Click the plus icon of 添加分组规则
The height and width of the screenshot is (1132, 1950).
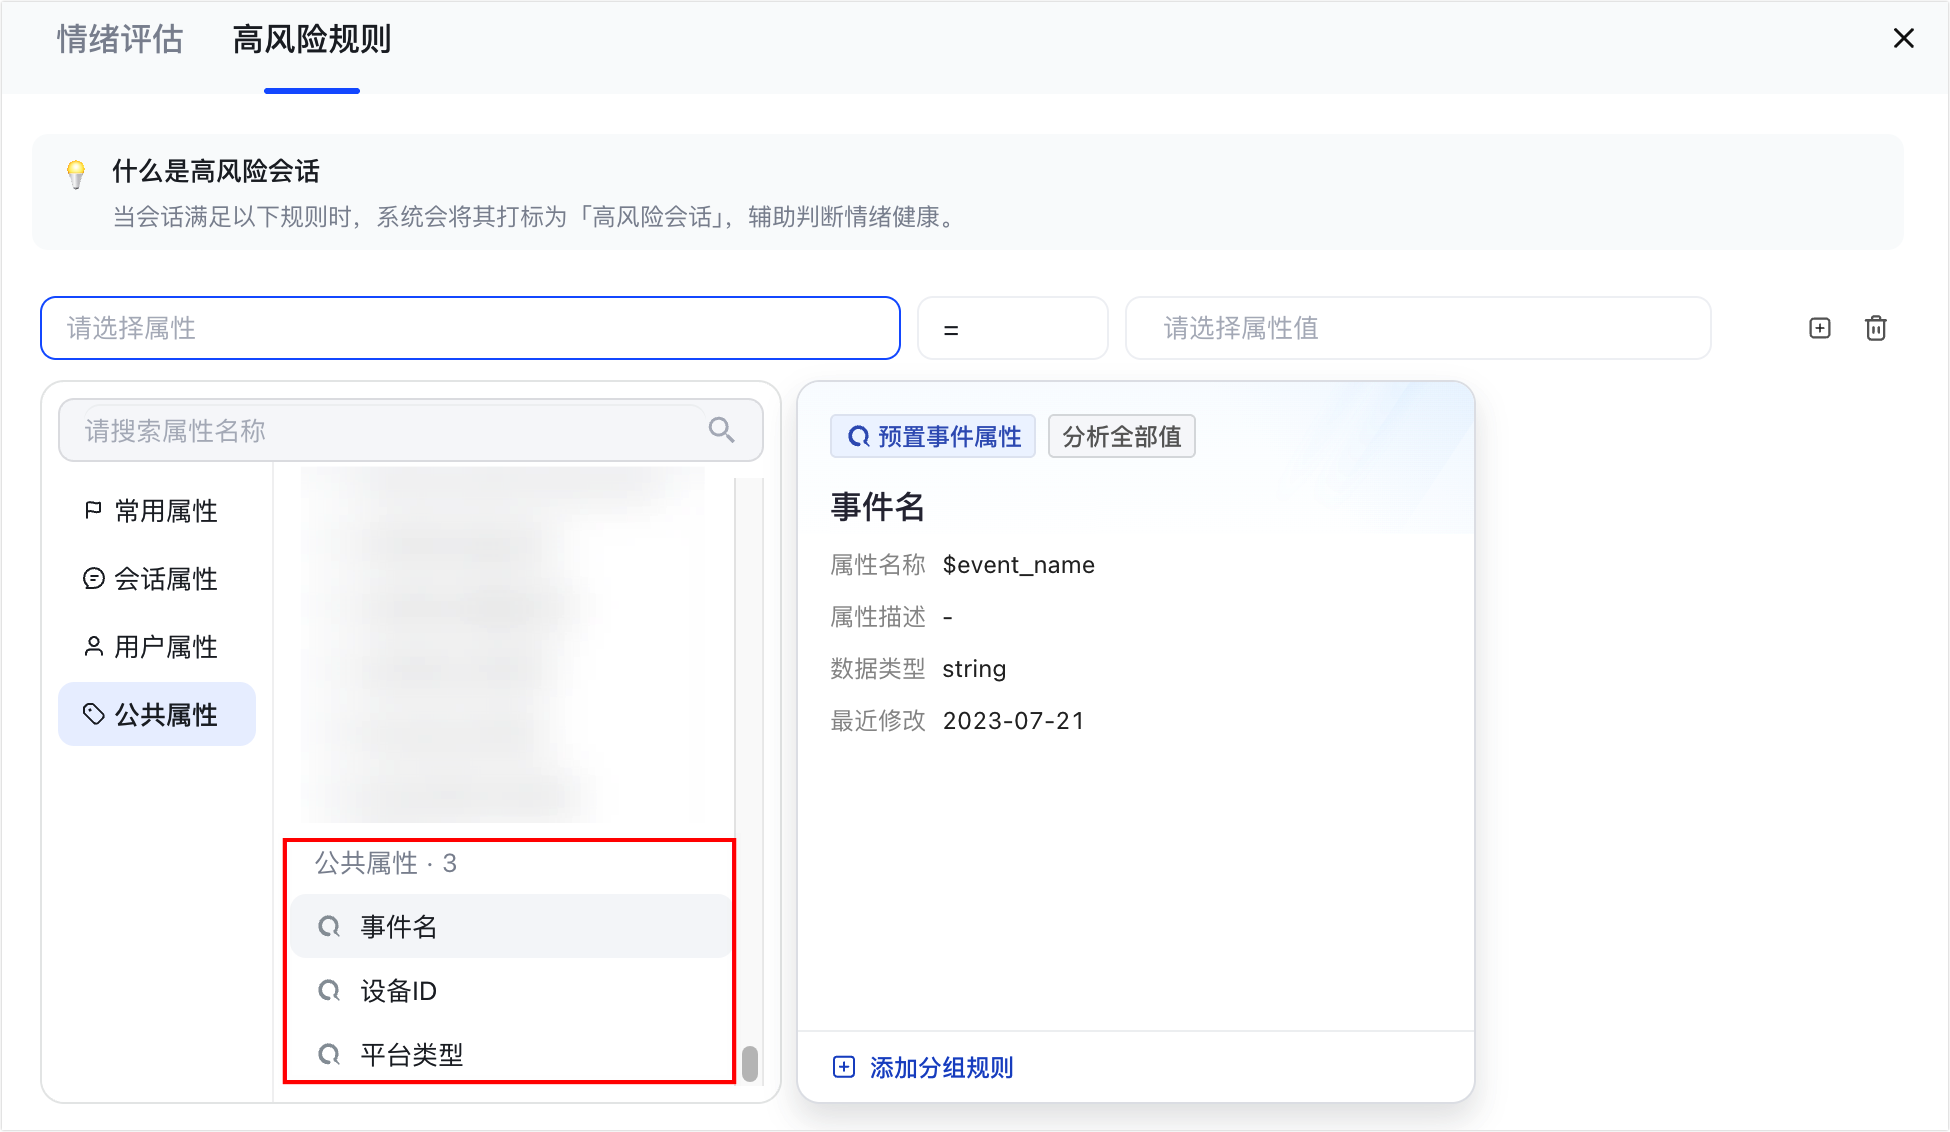(x=844, y=1067)
